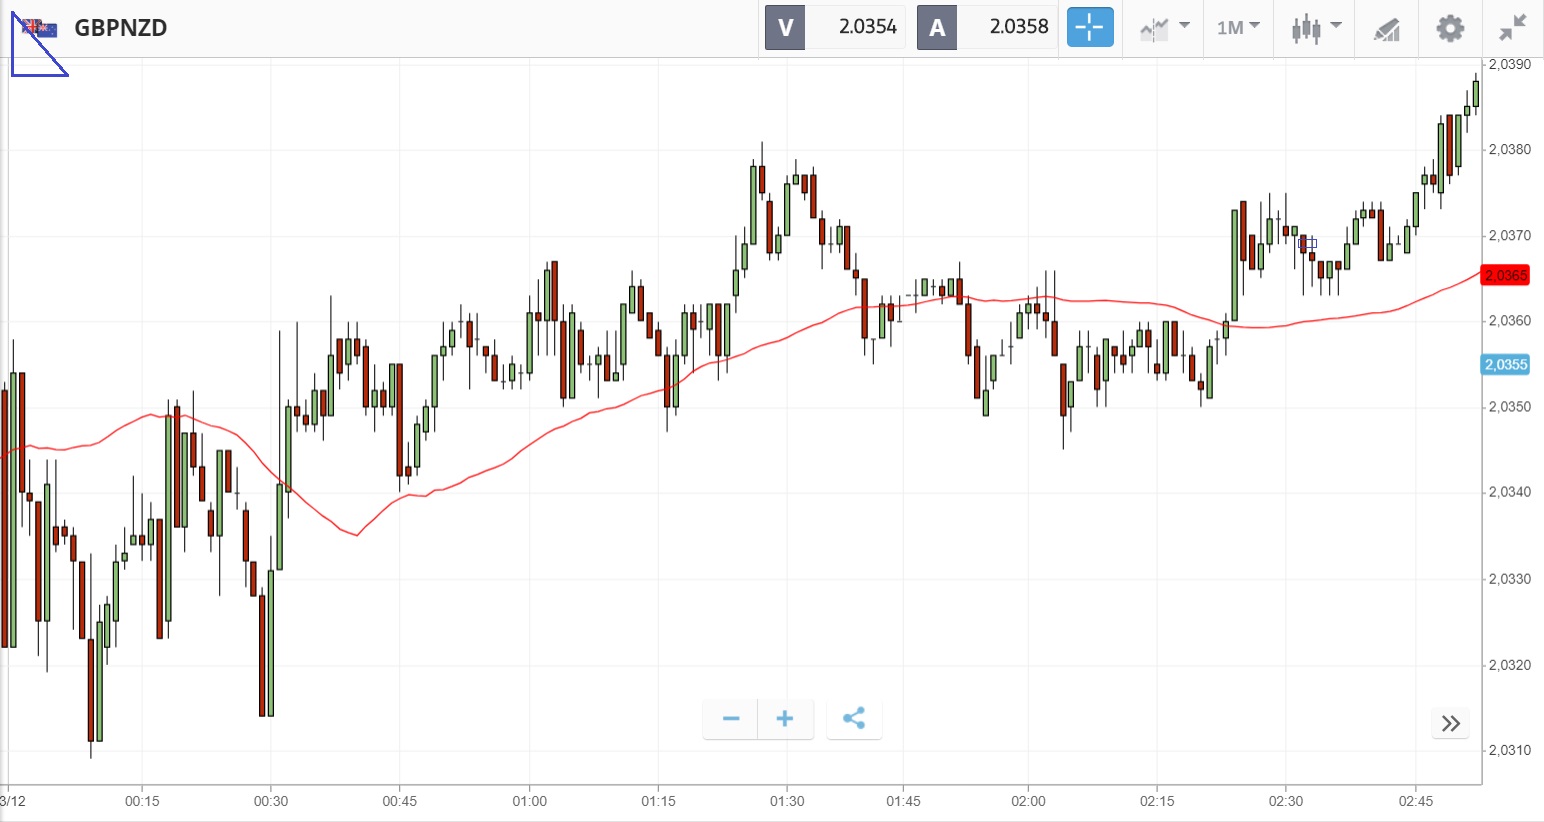Open the drawing tools pencil icon
The image size is (1544, 822).
[1386, 29]
